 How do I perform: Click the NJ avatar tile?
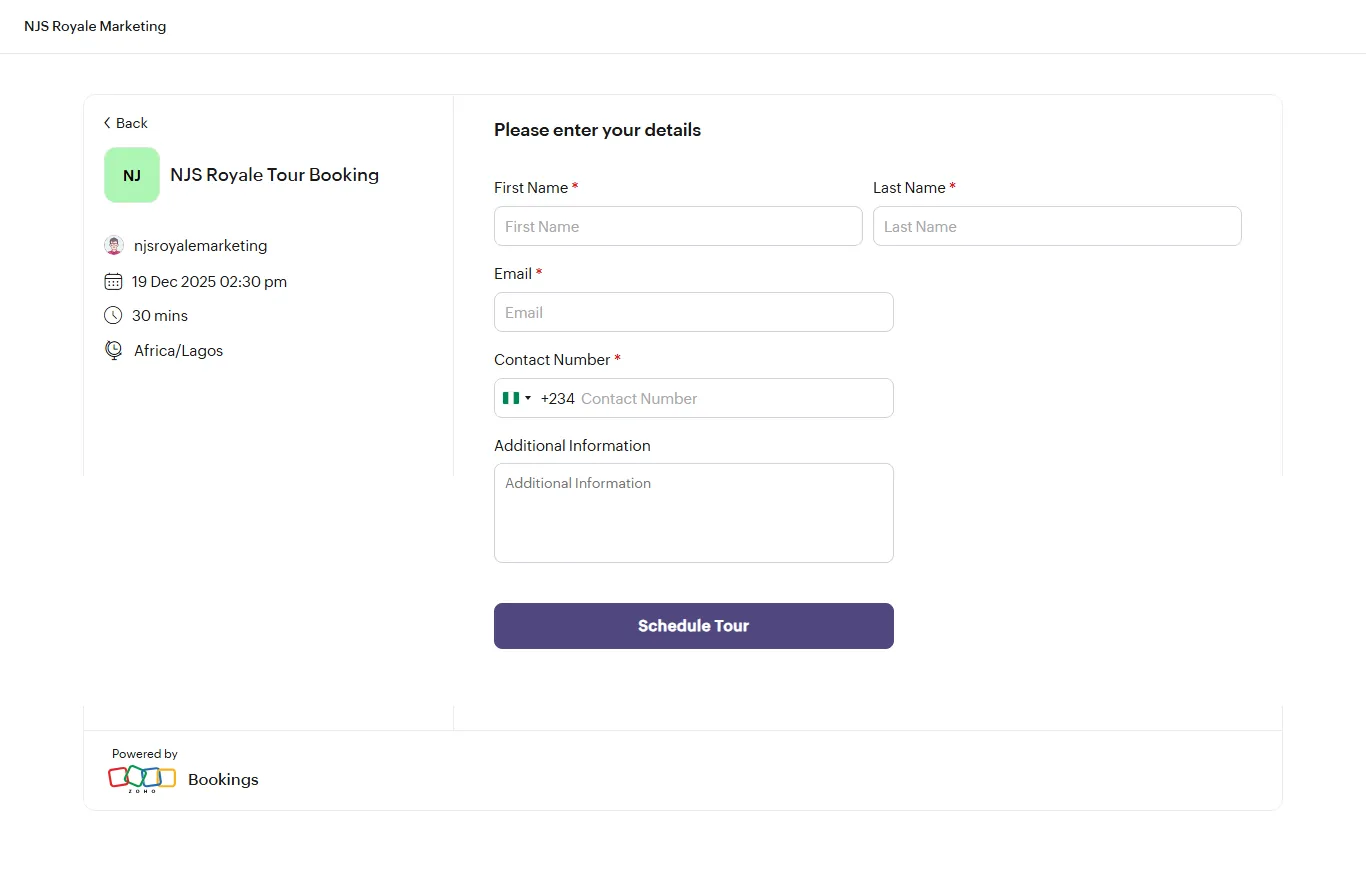tap(132, 175)
